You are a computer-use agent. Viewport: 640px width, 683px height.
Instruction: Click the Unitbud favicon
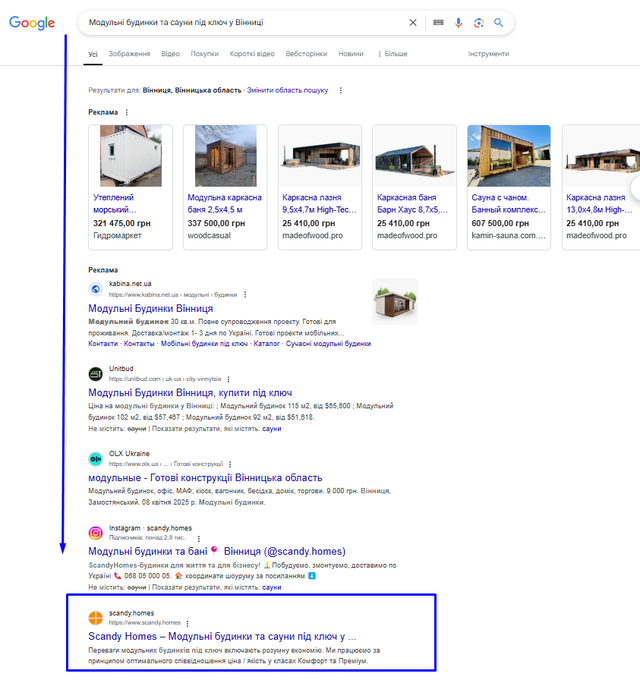(x=95, y=374)
